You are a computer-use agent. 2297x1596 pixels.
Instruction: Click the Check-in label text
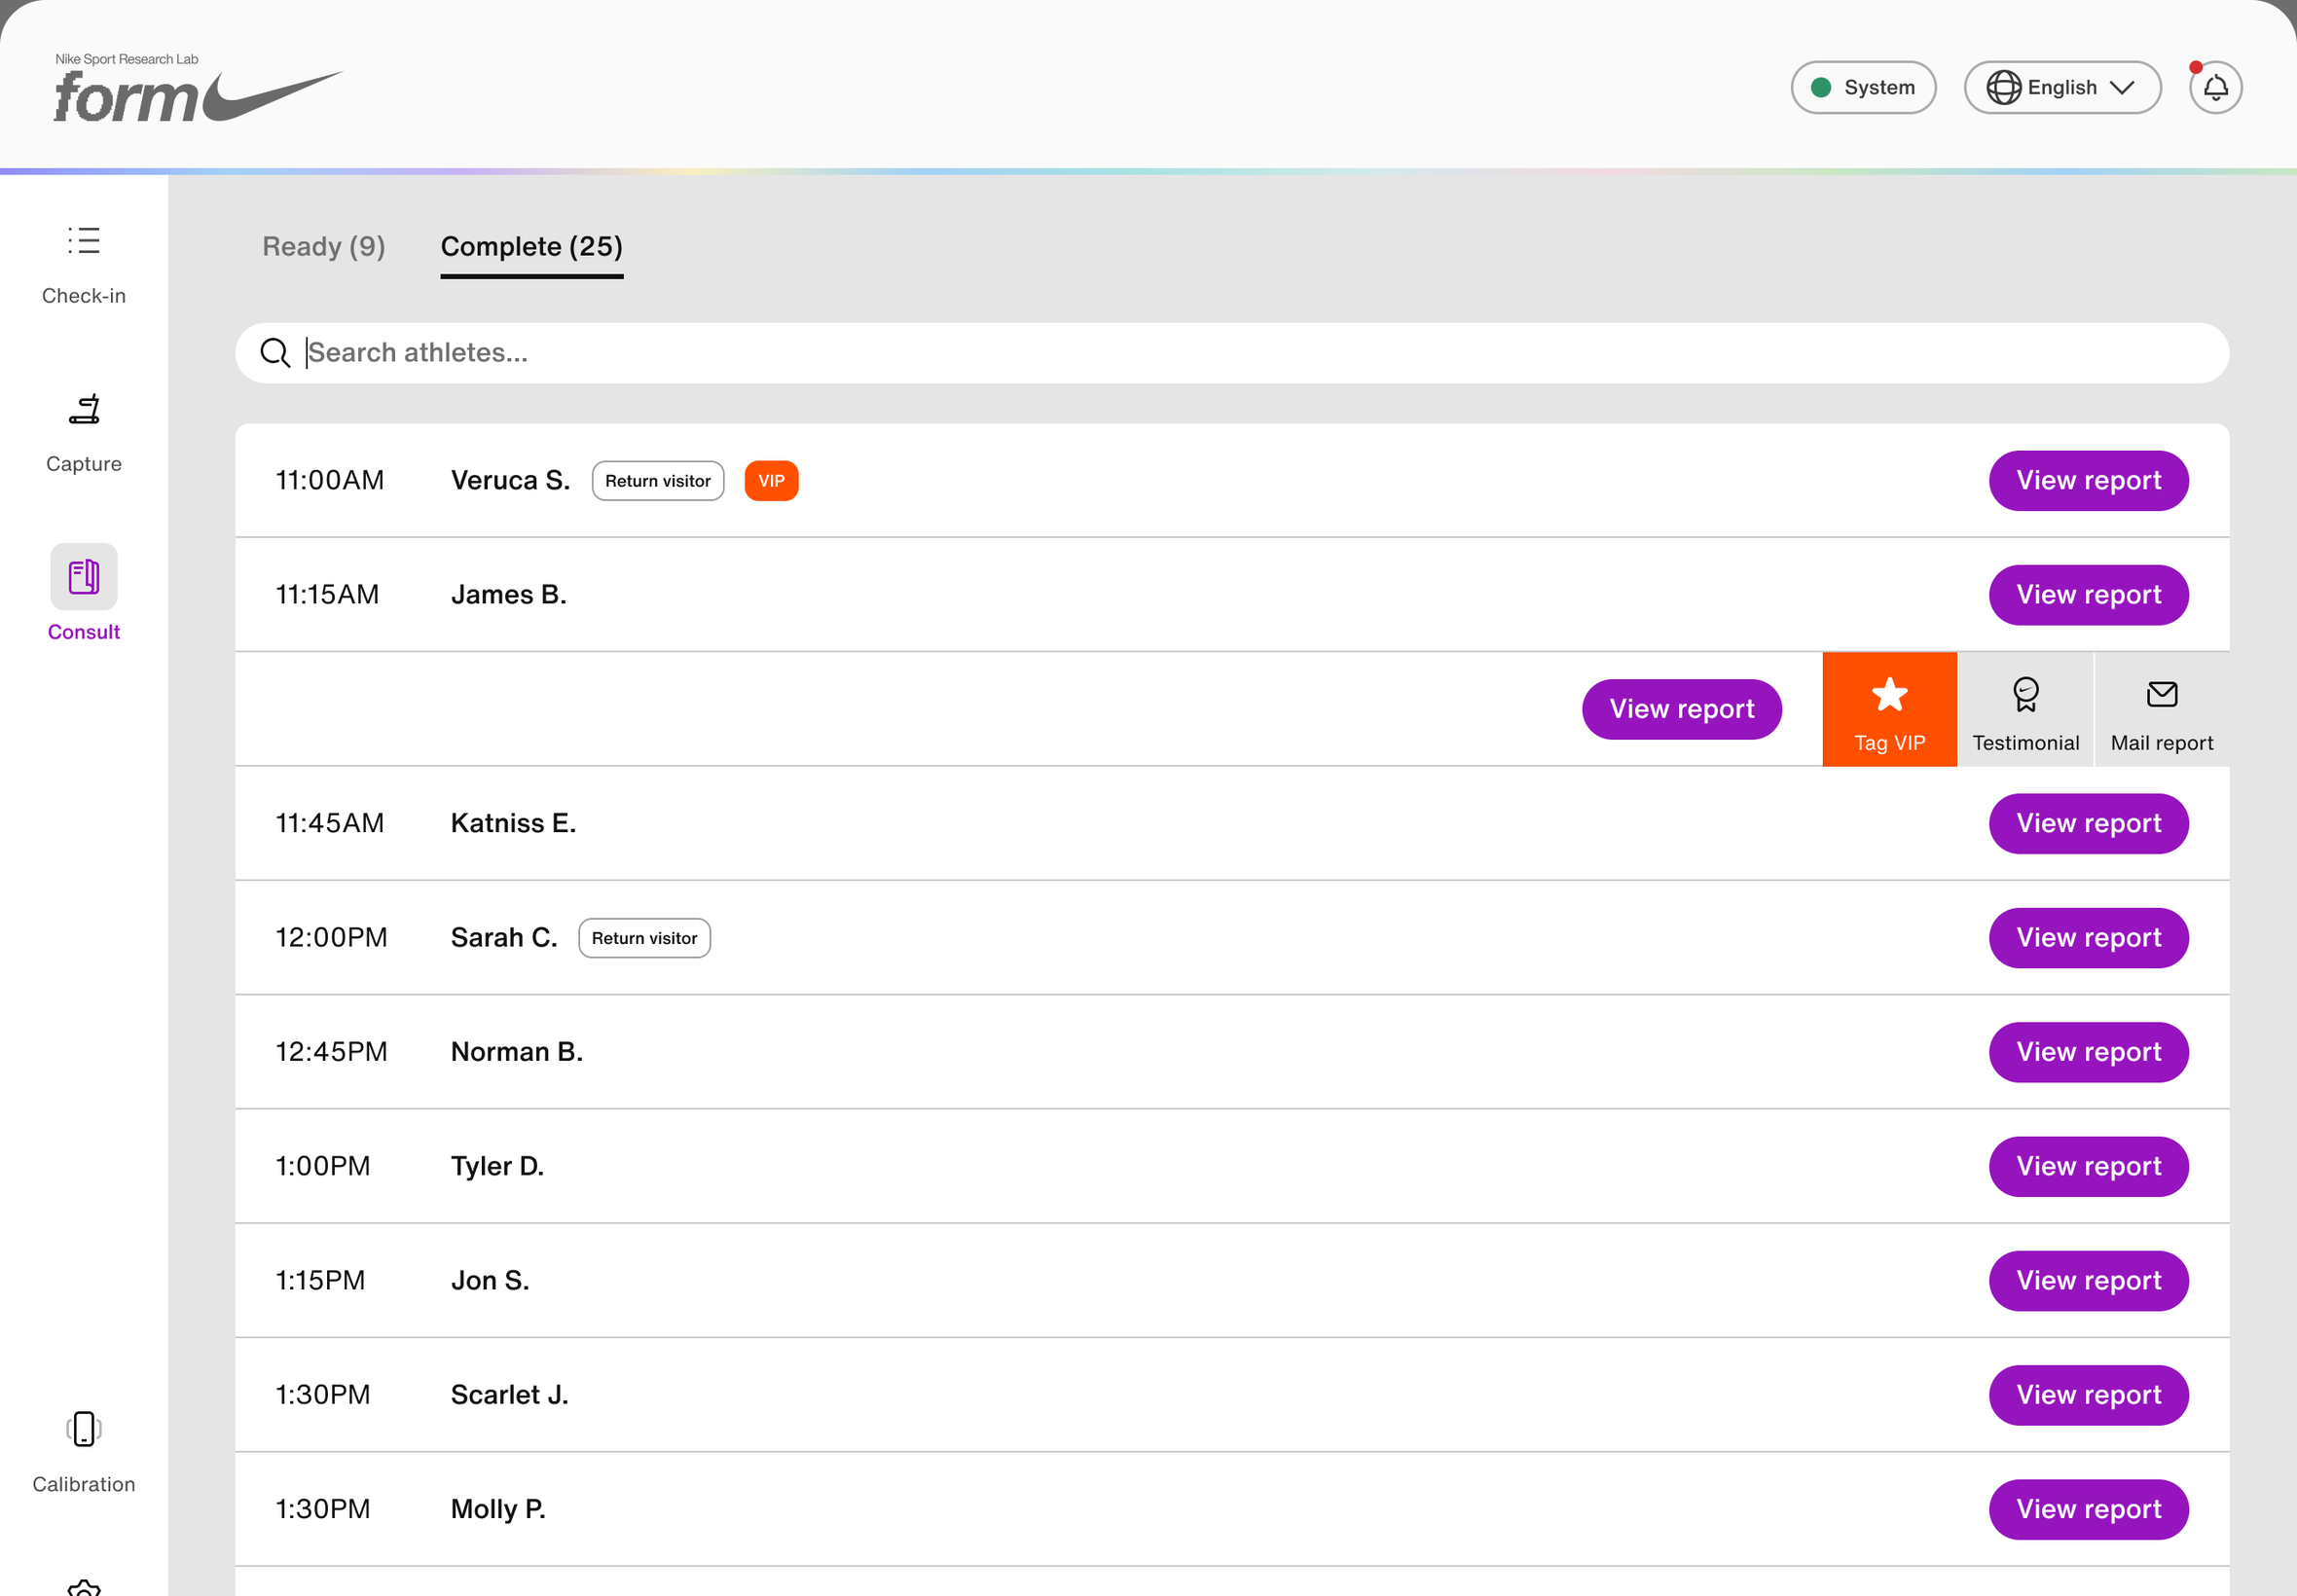tap(84, 296)
